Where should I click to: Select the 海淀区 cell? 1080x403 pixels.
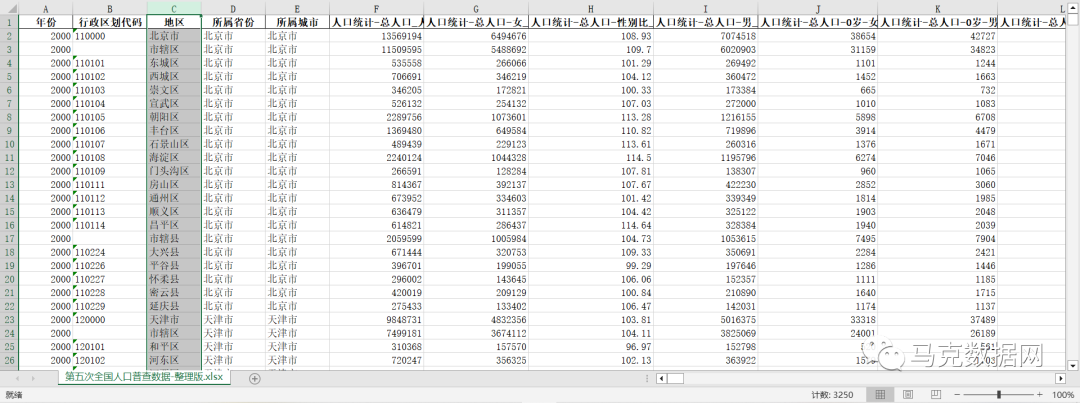[x=174, y=158]
